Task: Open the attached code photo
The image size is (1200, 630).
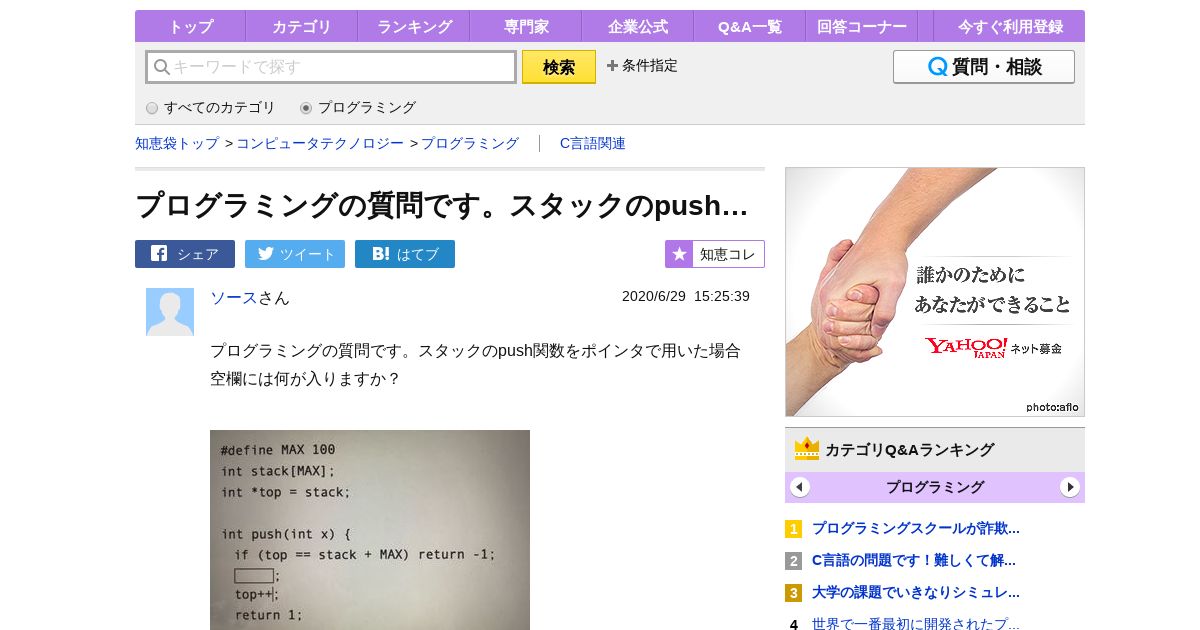Action: [x=370, y=530]
